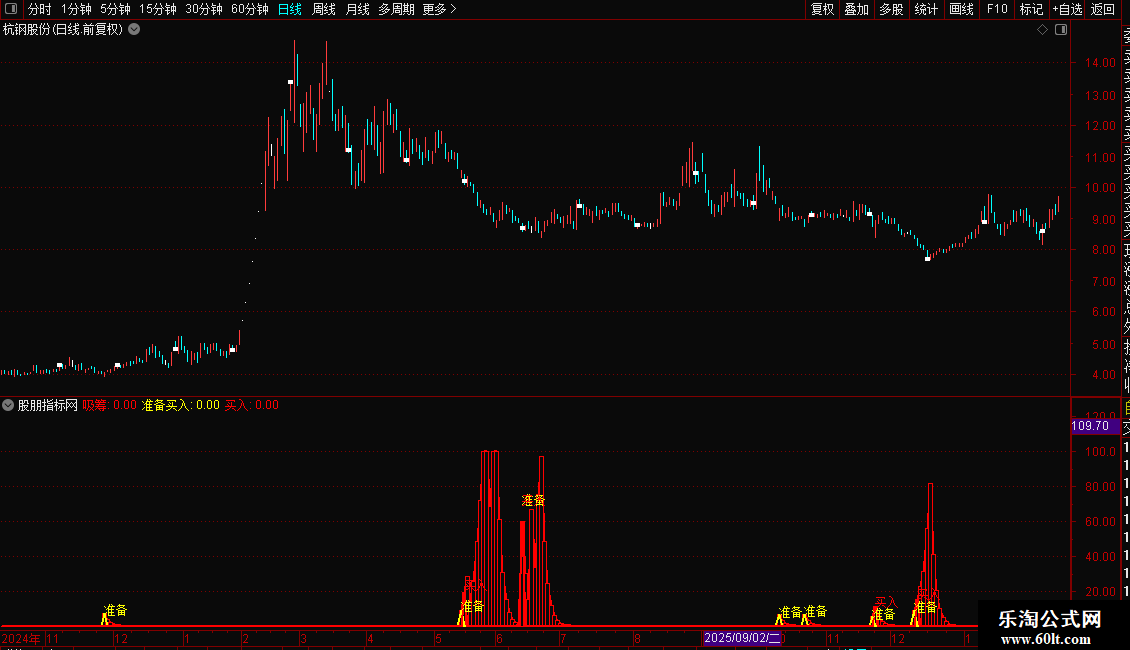Click the 2024年 label on time axis
Viewport: 1130px width, 650px height.
pyautogui.click(x=21, y=638)
